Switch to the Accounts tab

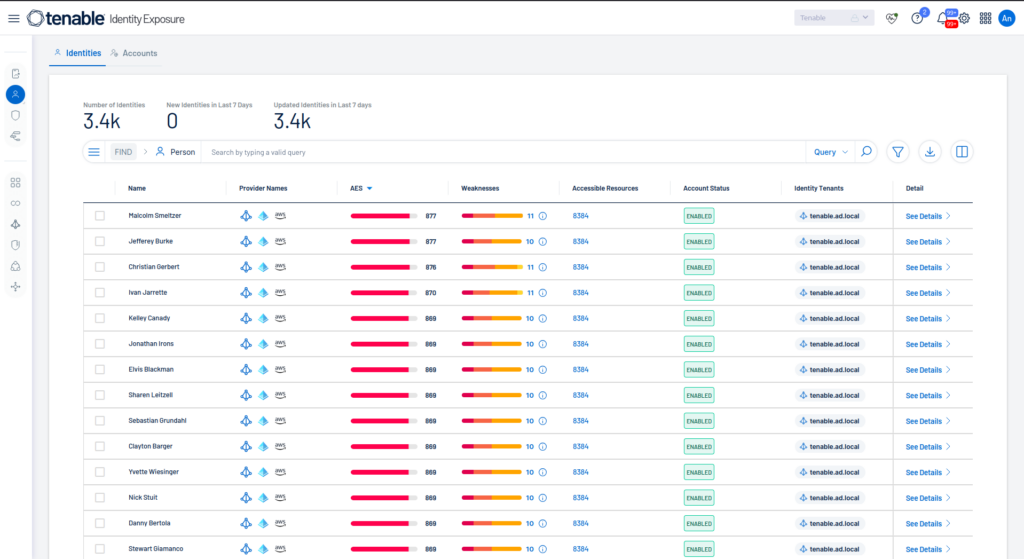click(x=134, y=53)
